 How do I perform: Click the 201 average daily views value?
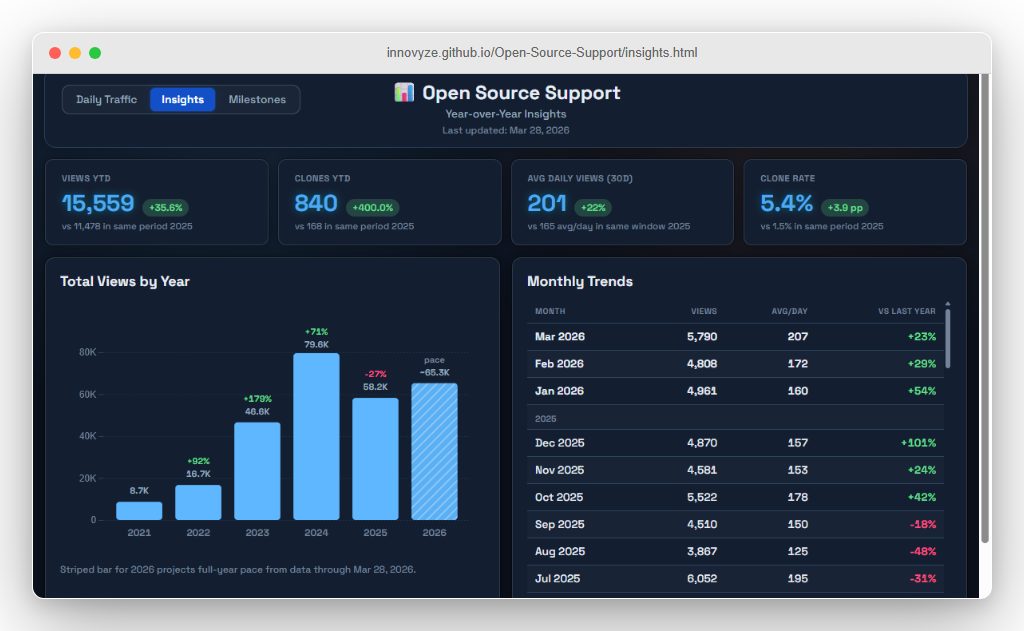pos(547,203)
